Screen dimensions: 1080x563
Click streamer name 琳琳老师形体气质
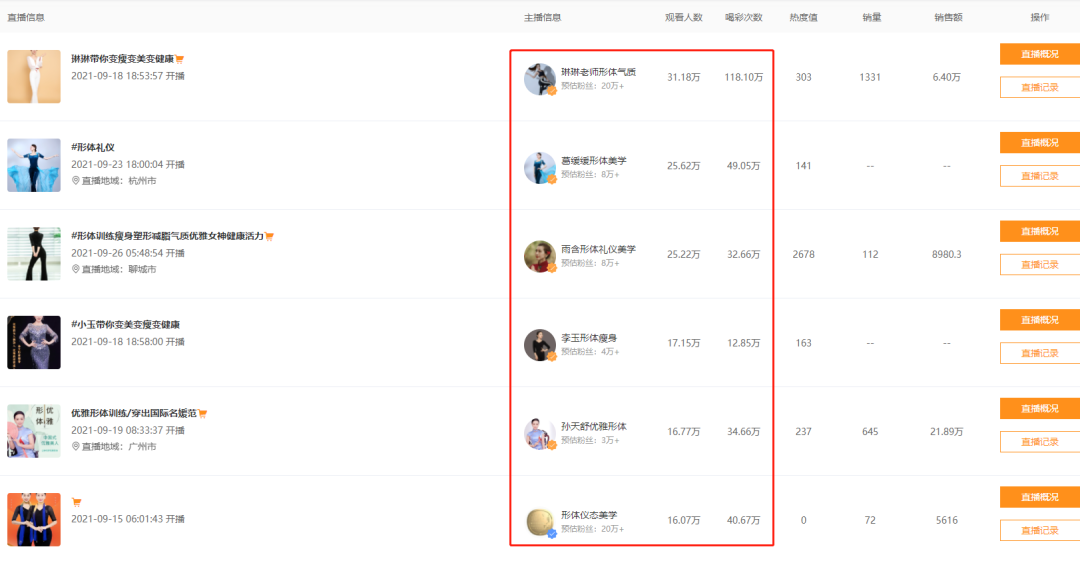point(599,72)
